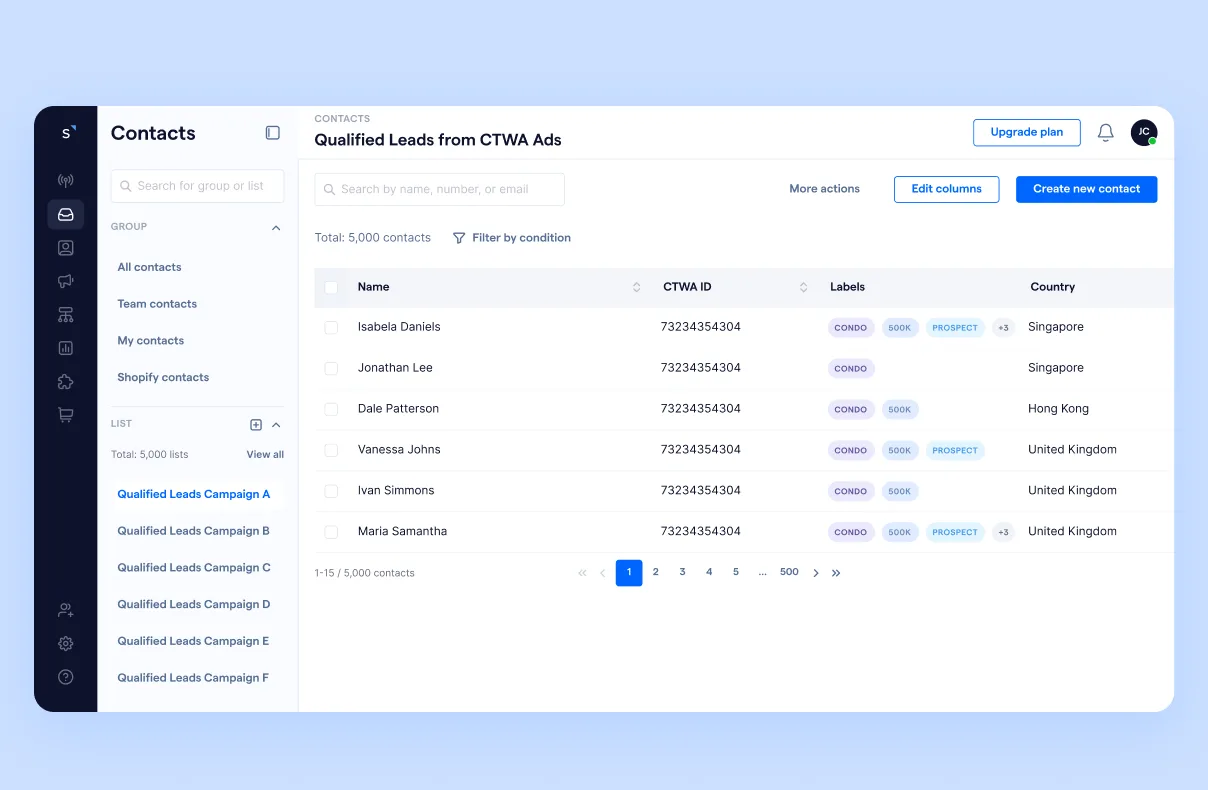Select Shopify contacts group
1208x790 pixels.
click(x=163, y=377)
